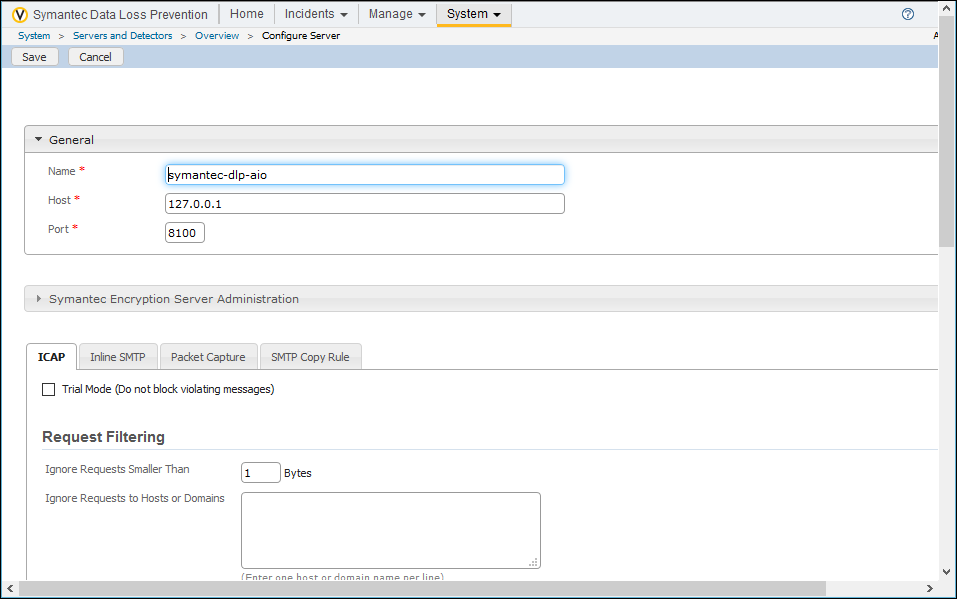
Task: Open the Incidents dropdown menu
Action: coord(316,14)
